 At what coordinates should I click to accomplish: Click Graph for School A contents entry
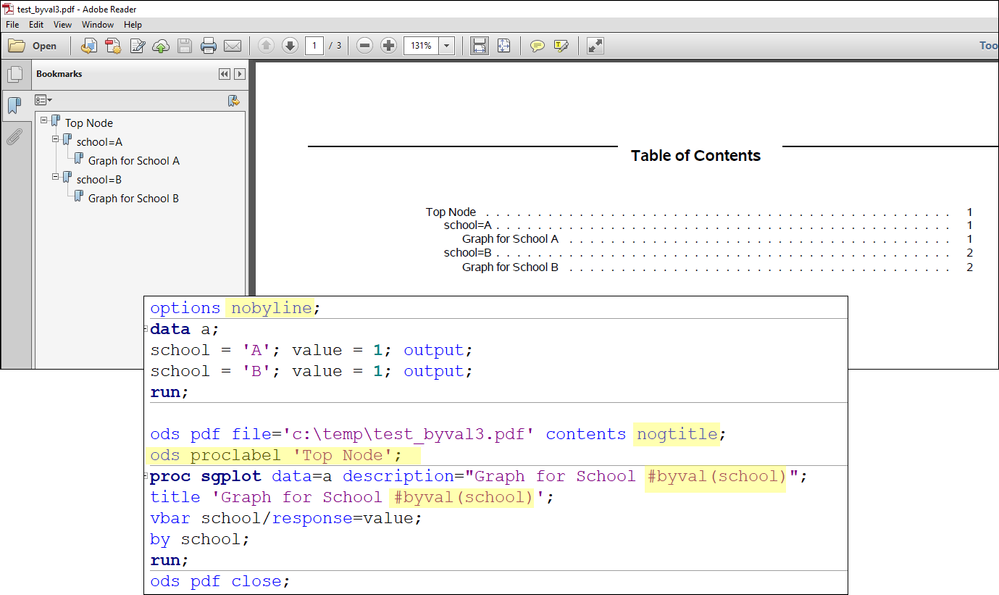[510, 239]
